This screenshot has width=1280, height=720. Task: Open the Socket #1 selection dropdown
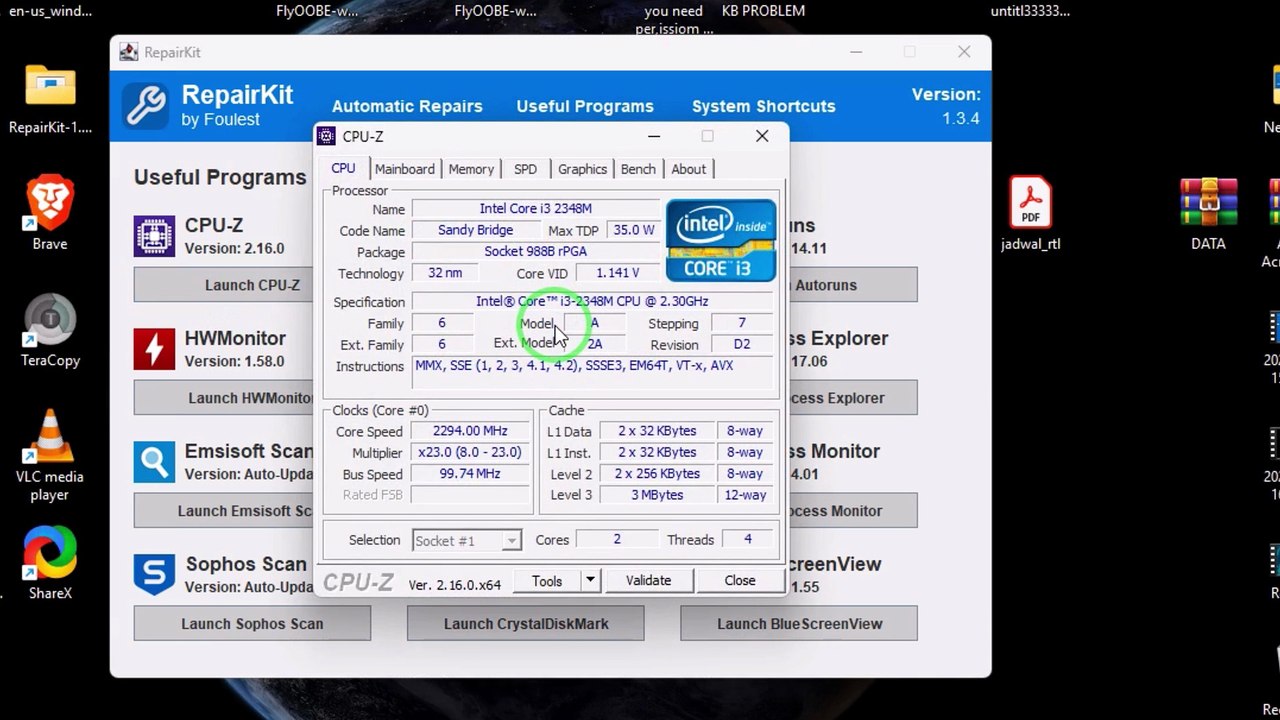(x=467, y=541)
